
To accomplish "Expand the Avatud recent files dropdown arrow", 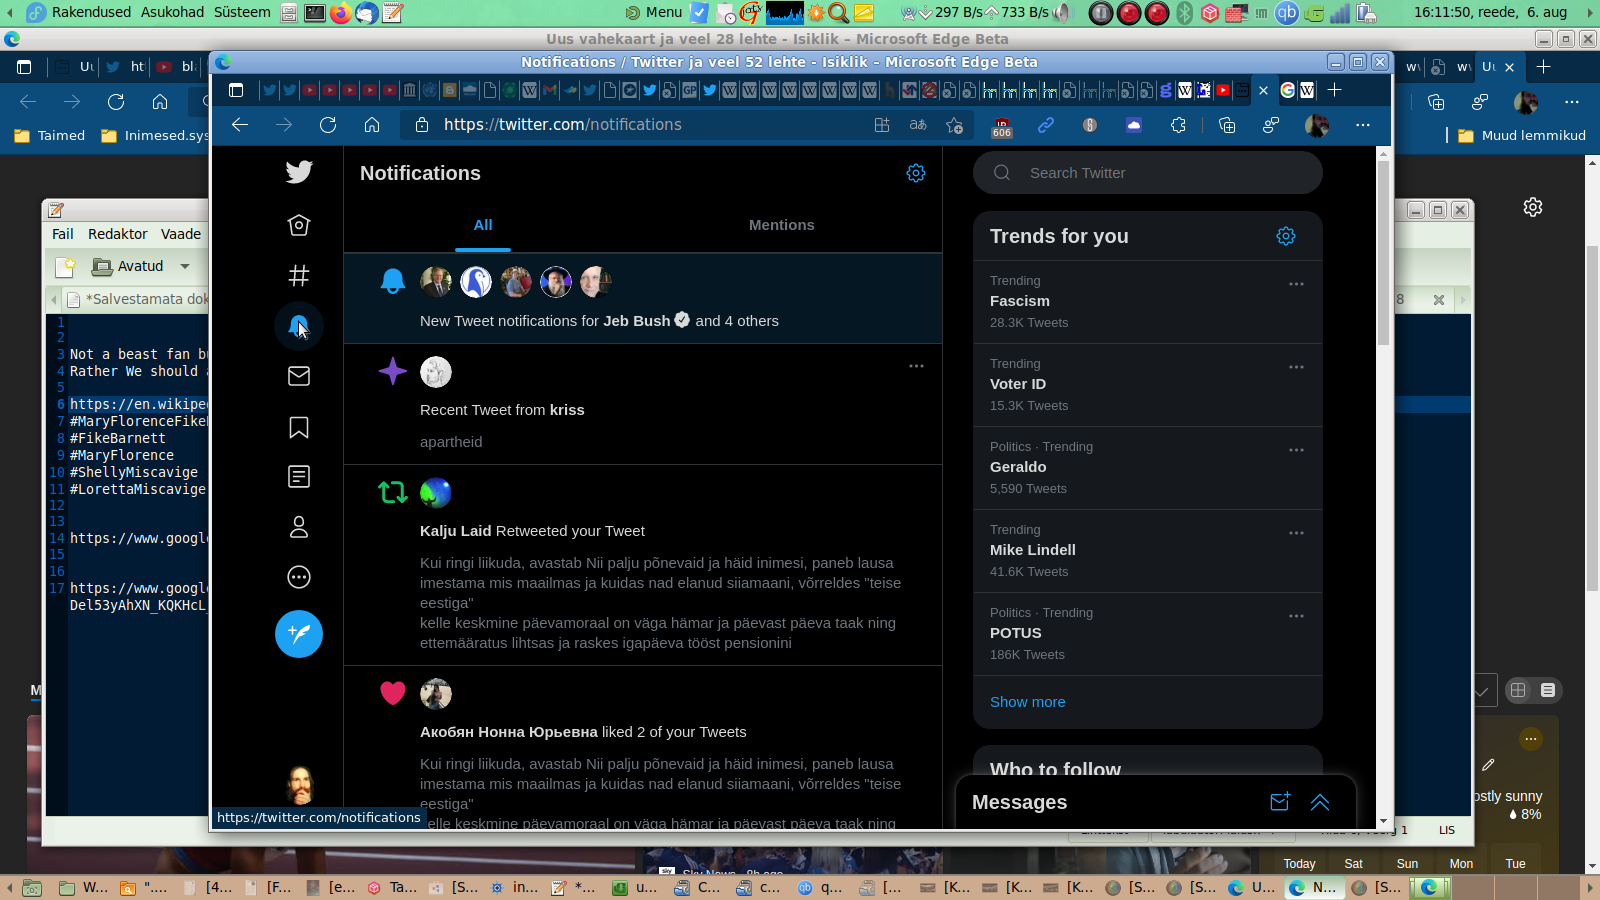I will [x=185, y=266].
